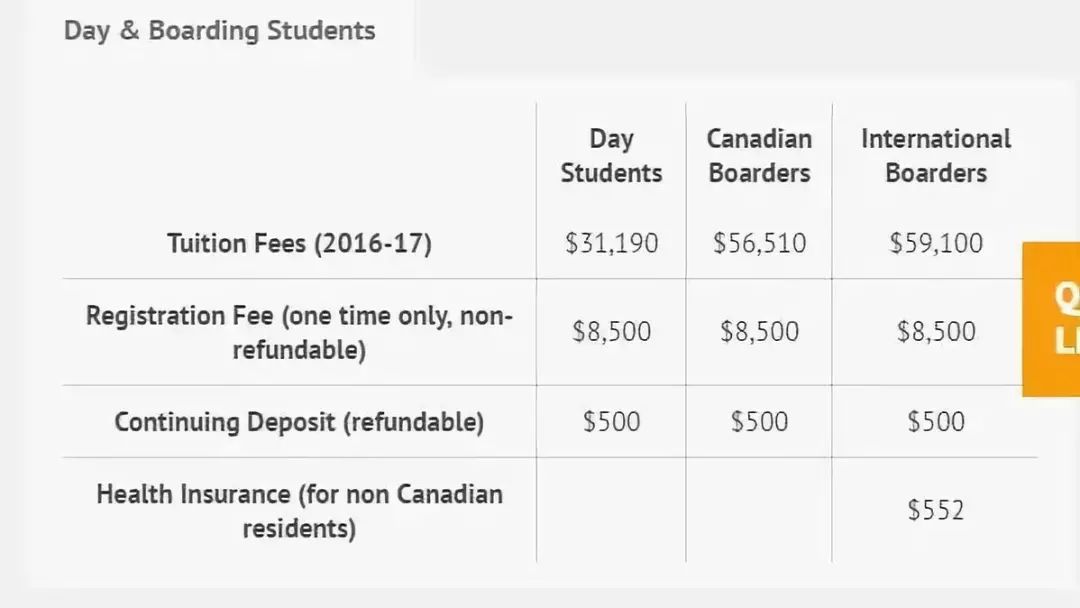Viewport: 1080px width, 608px height.
Task: Click the Health Insurance row label
Action: [x=300, y=511]
